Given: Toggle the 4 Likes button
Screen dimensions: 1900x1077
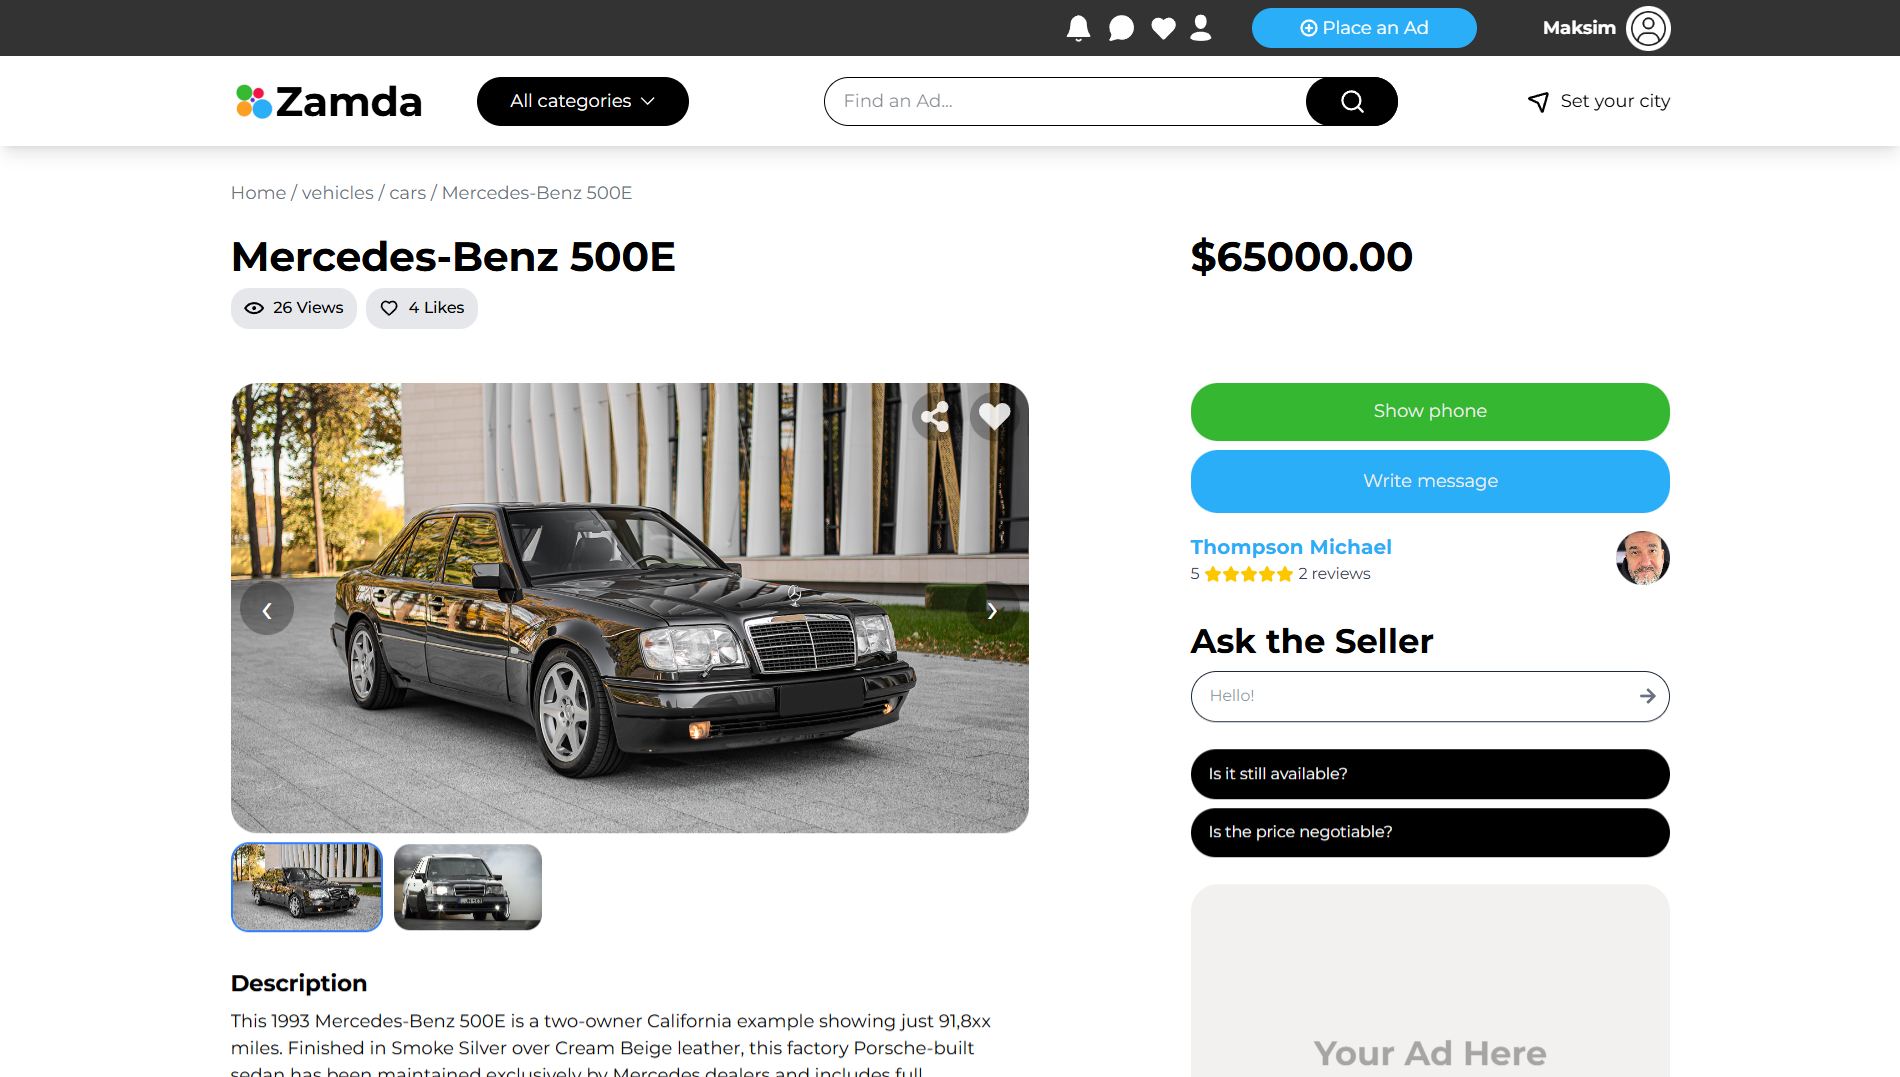Looking at the screenshot, I should tap(422, 308).
